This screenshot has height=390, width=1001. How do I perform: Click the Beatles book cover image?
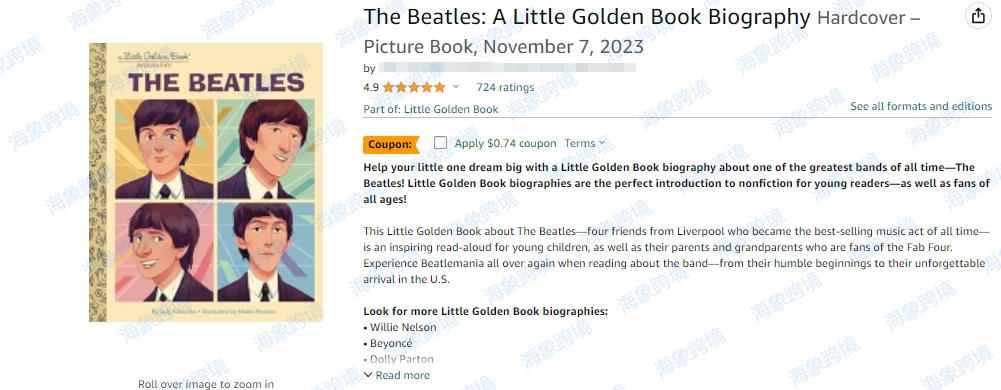coord(206,183)
